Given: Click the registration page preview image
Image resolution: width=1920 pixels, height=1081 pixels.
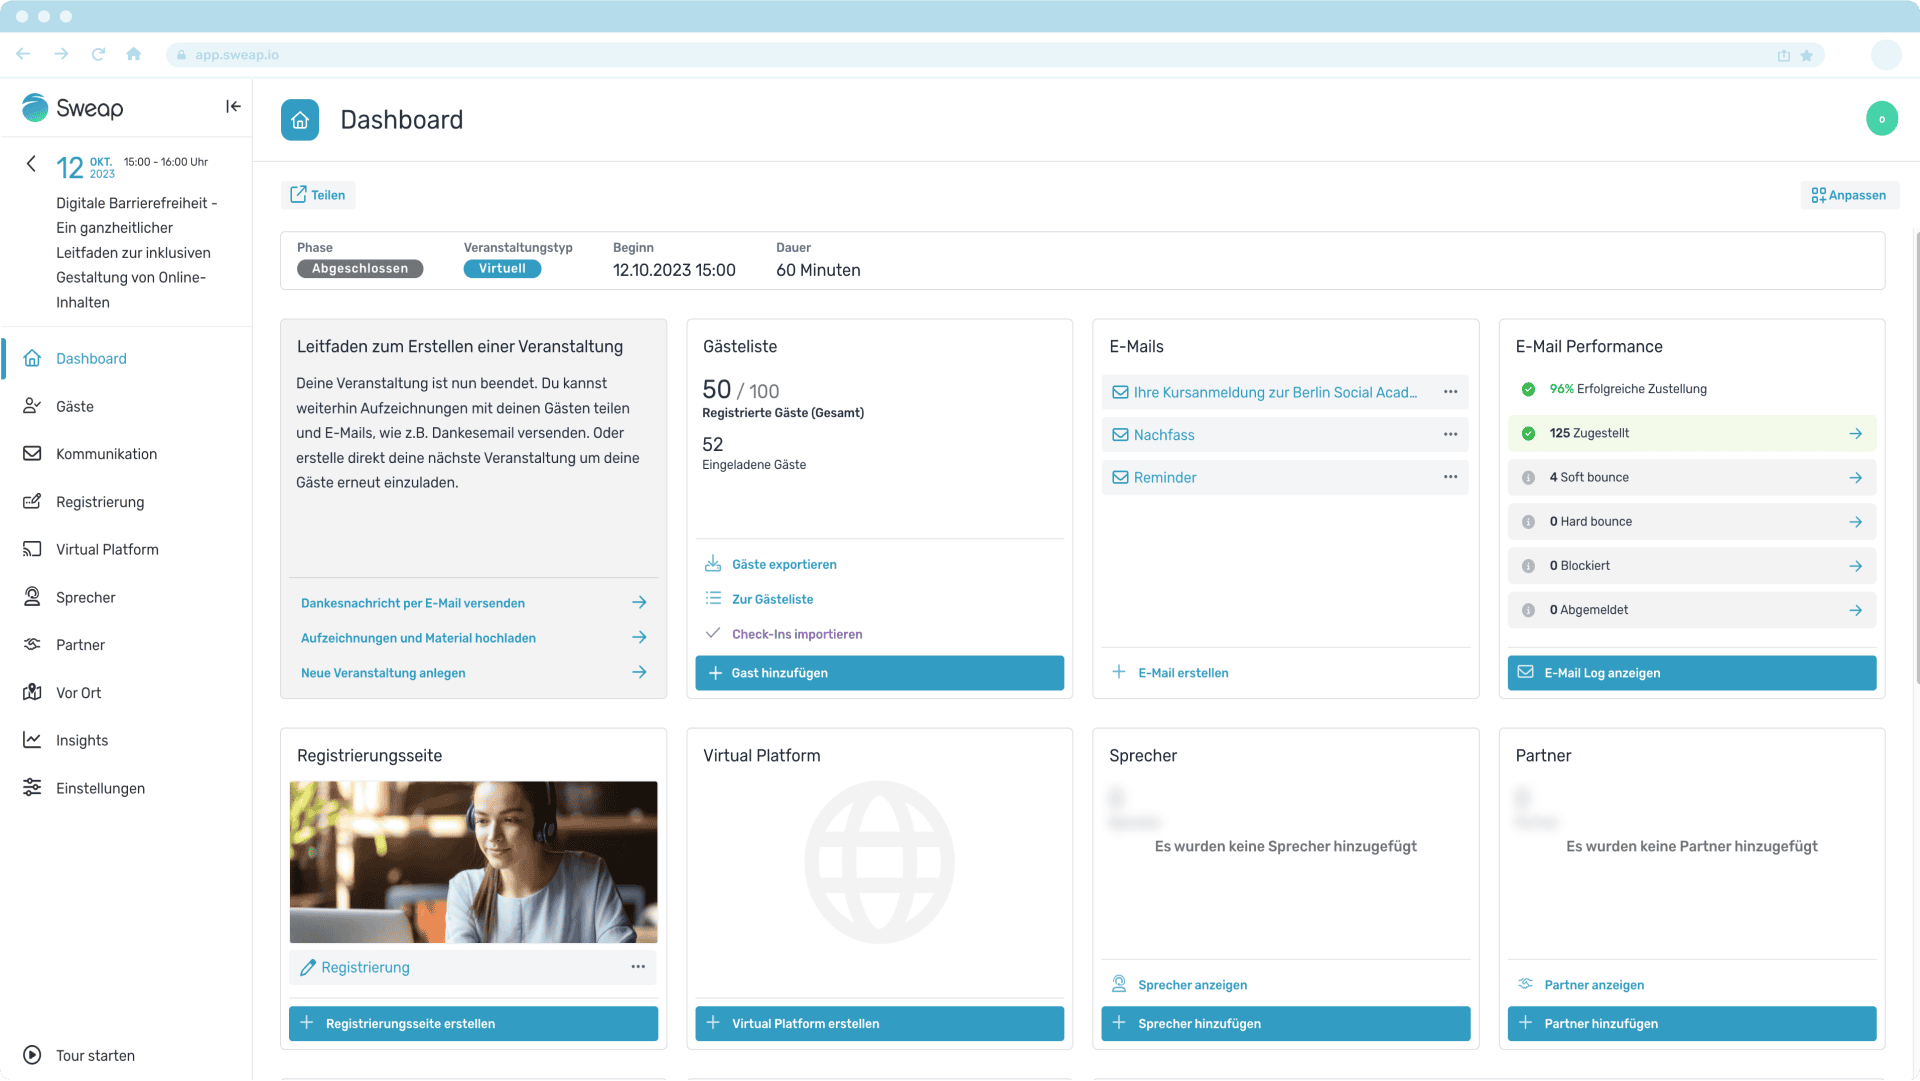Looking at the screenshot, I should [x=473, y=862].
